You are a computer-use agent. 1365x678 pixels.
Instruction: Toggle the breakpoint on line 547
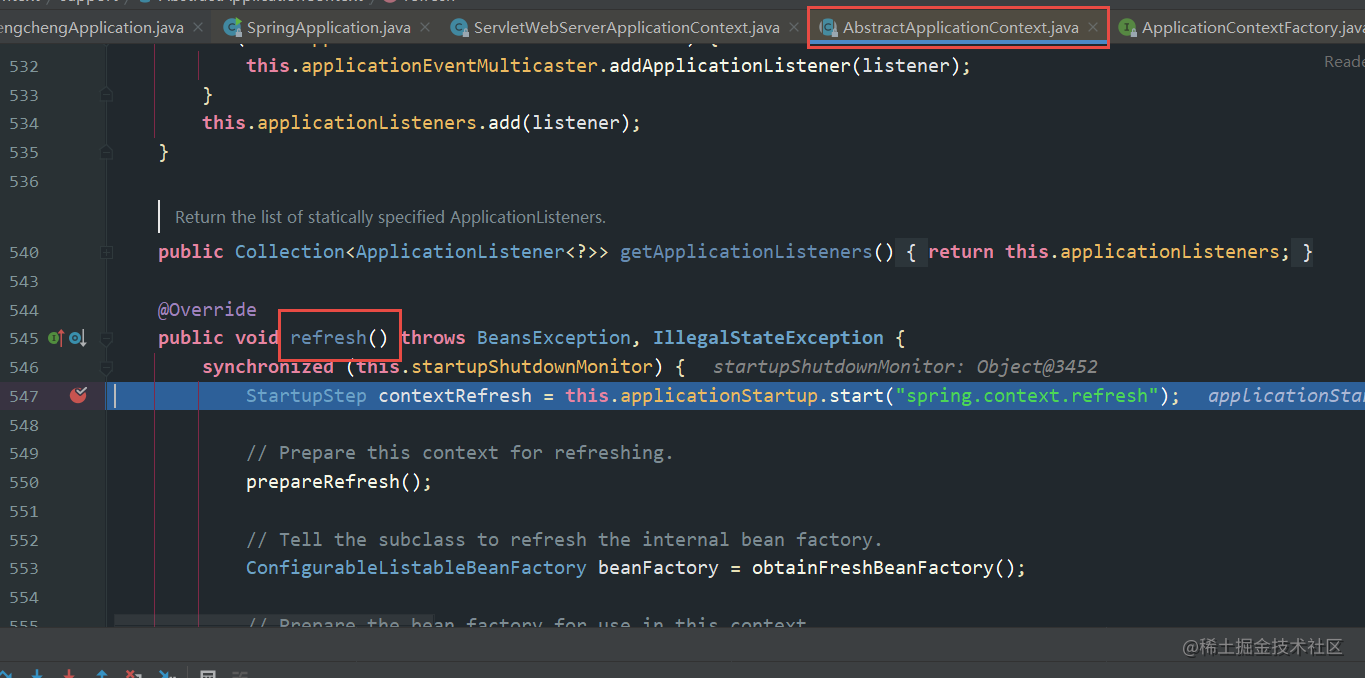click(78, 396)
